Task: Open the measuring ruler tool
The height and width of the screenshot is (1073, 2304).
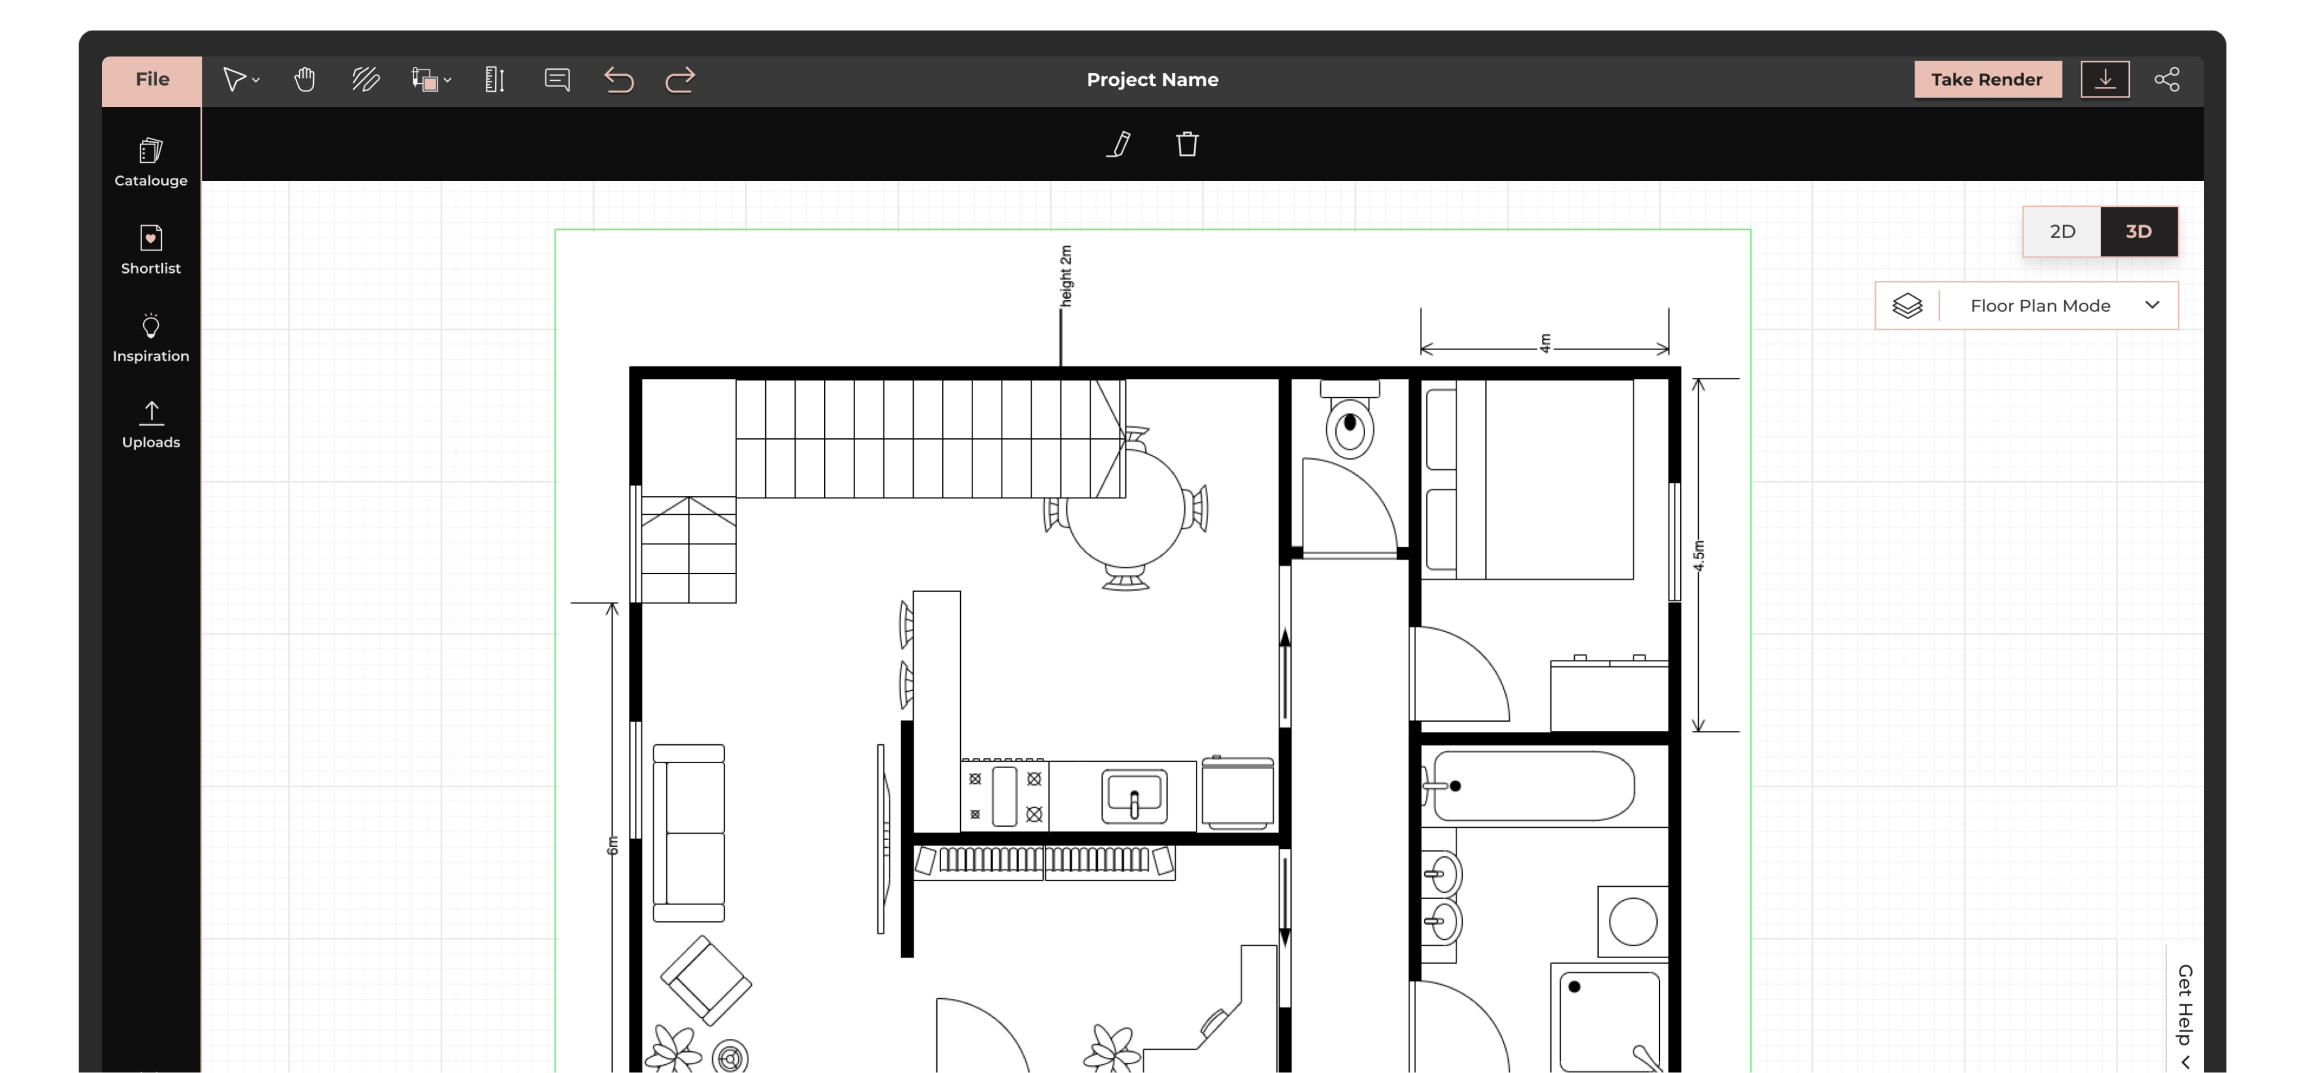Action: (494, 80)
